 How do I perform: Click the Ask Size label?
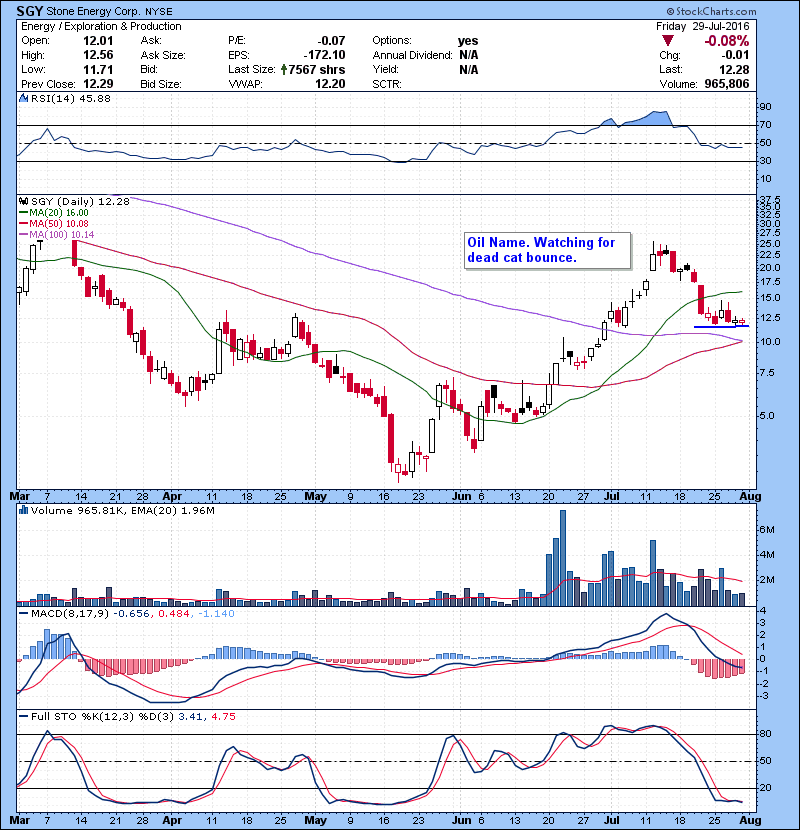point(163,55)
